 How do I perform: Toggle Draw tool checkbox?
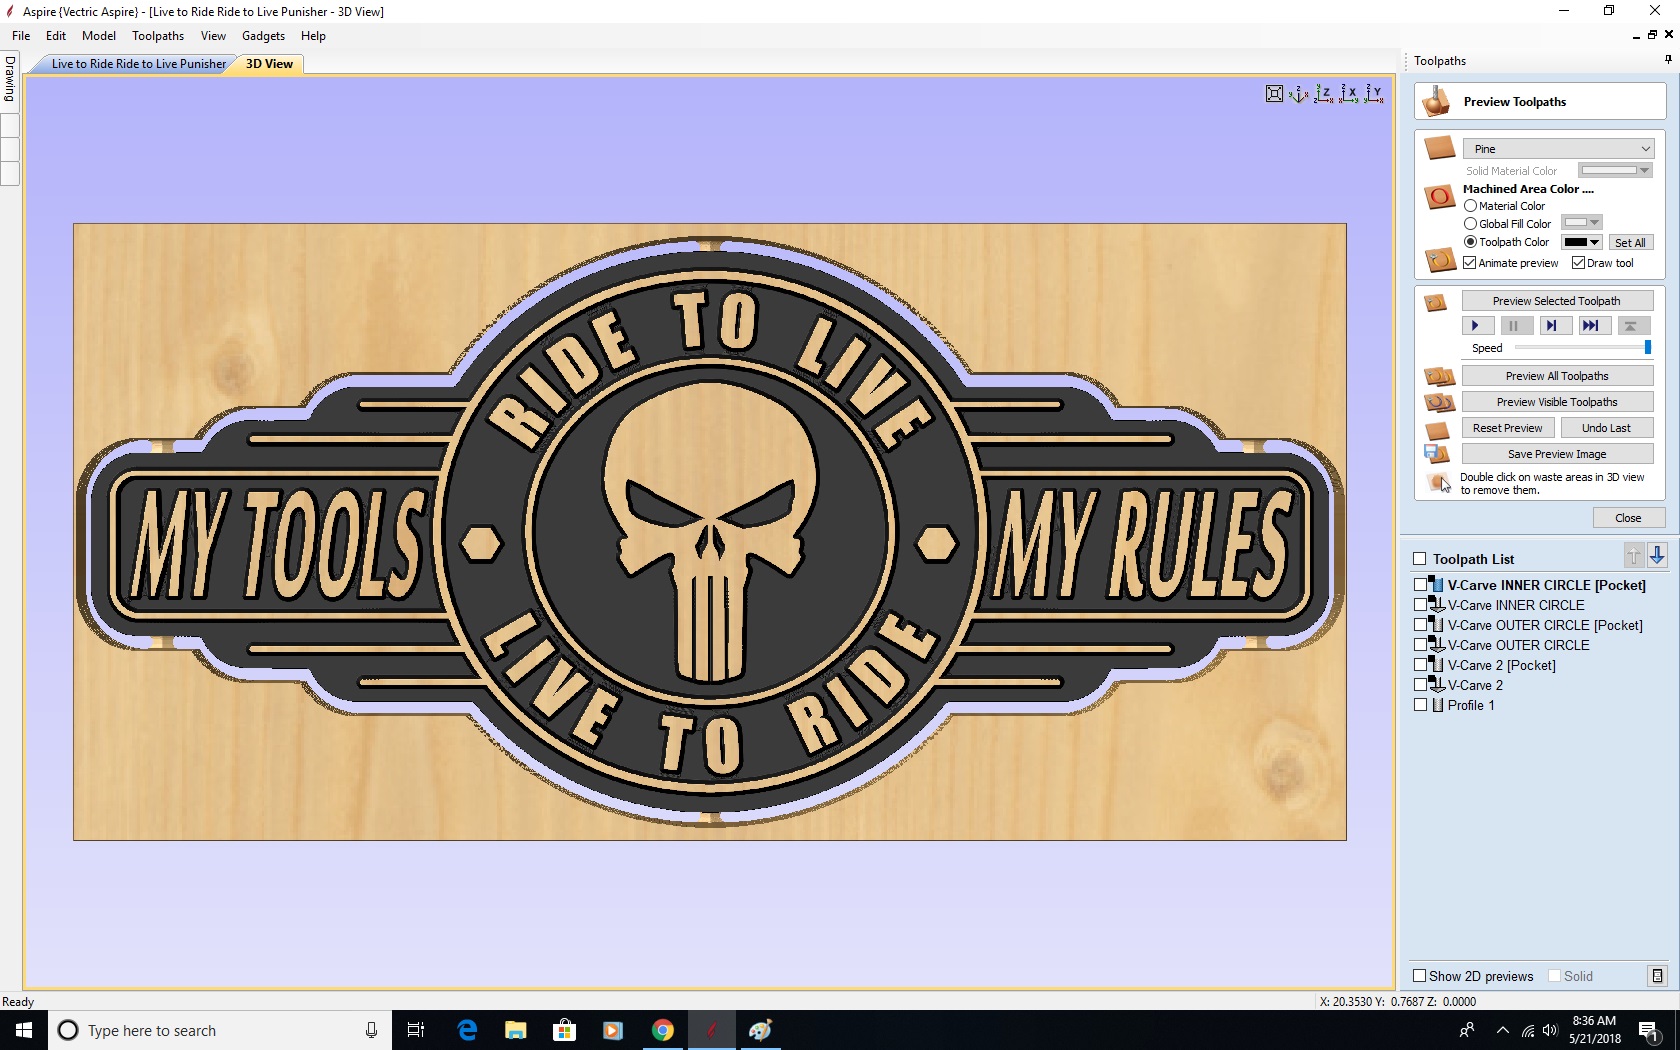[x=1578, y=263]
